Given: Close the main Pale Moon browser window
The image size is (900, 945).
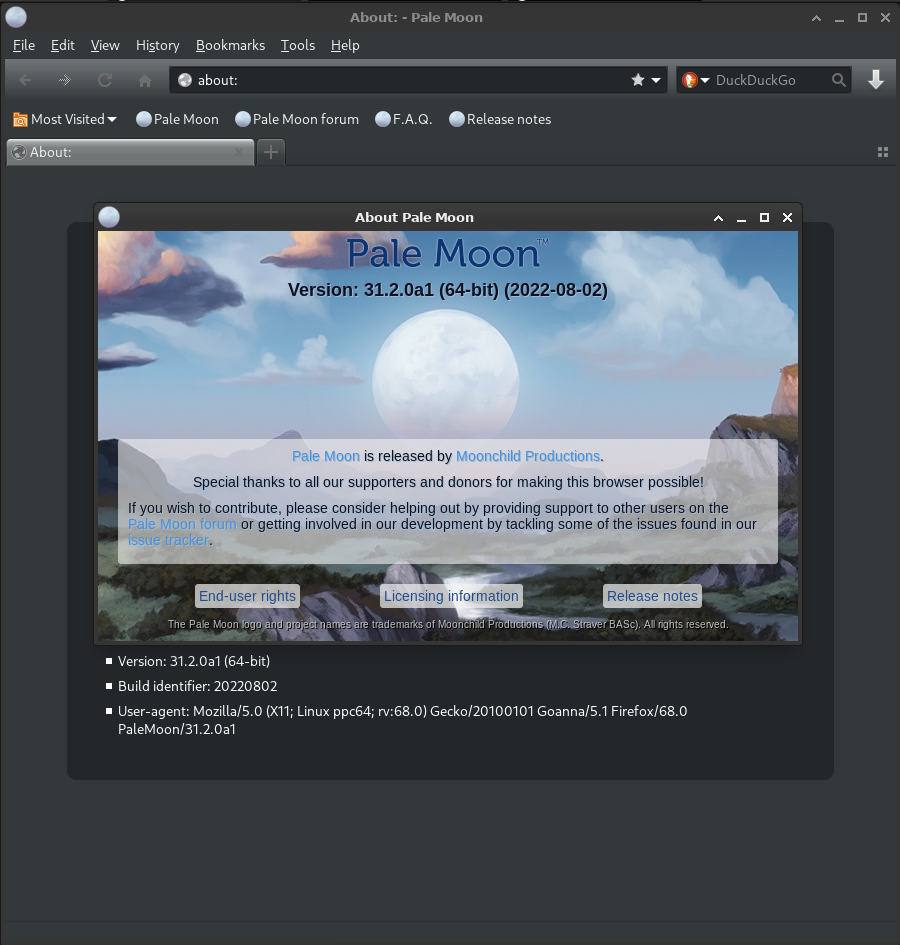Looking at the screenshot, I should tap(886, 17).
